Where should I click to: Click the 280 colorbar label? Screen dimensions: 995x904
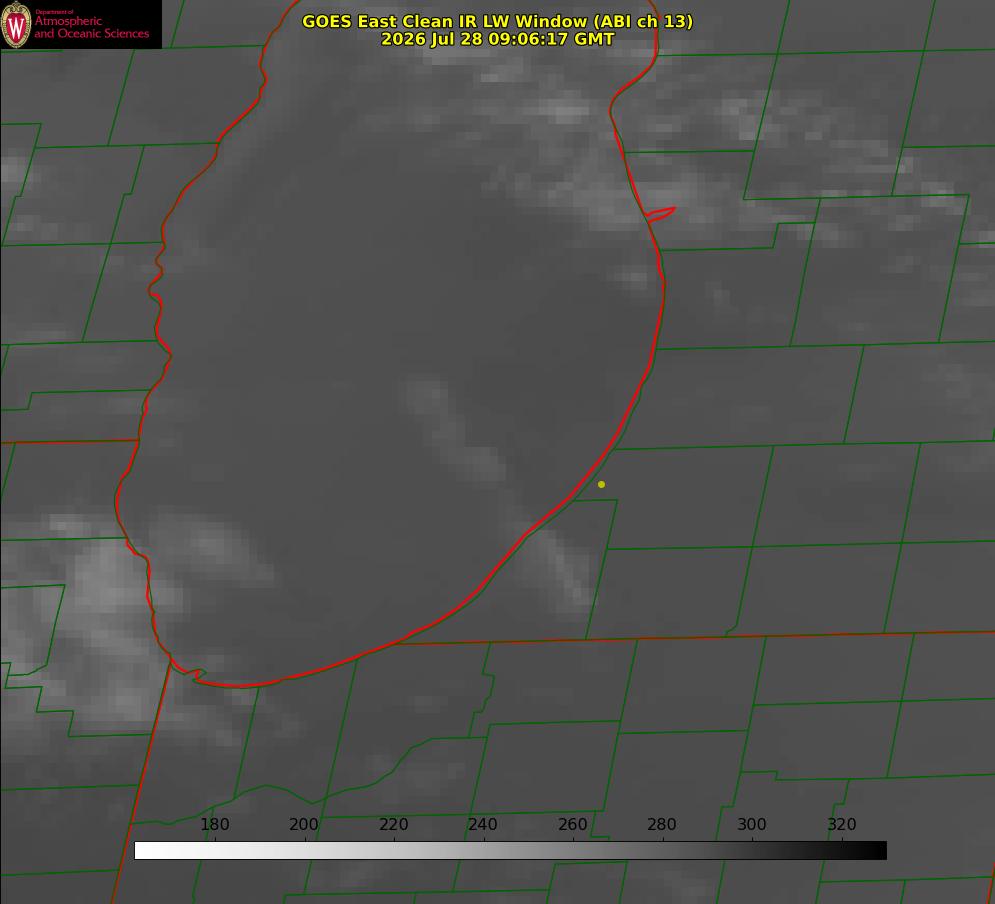[661, 824]
